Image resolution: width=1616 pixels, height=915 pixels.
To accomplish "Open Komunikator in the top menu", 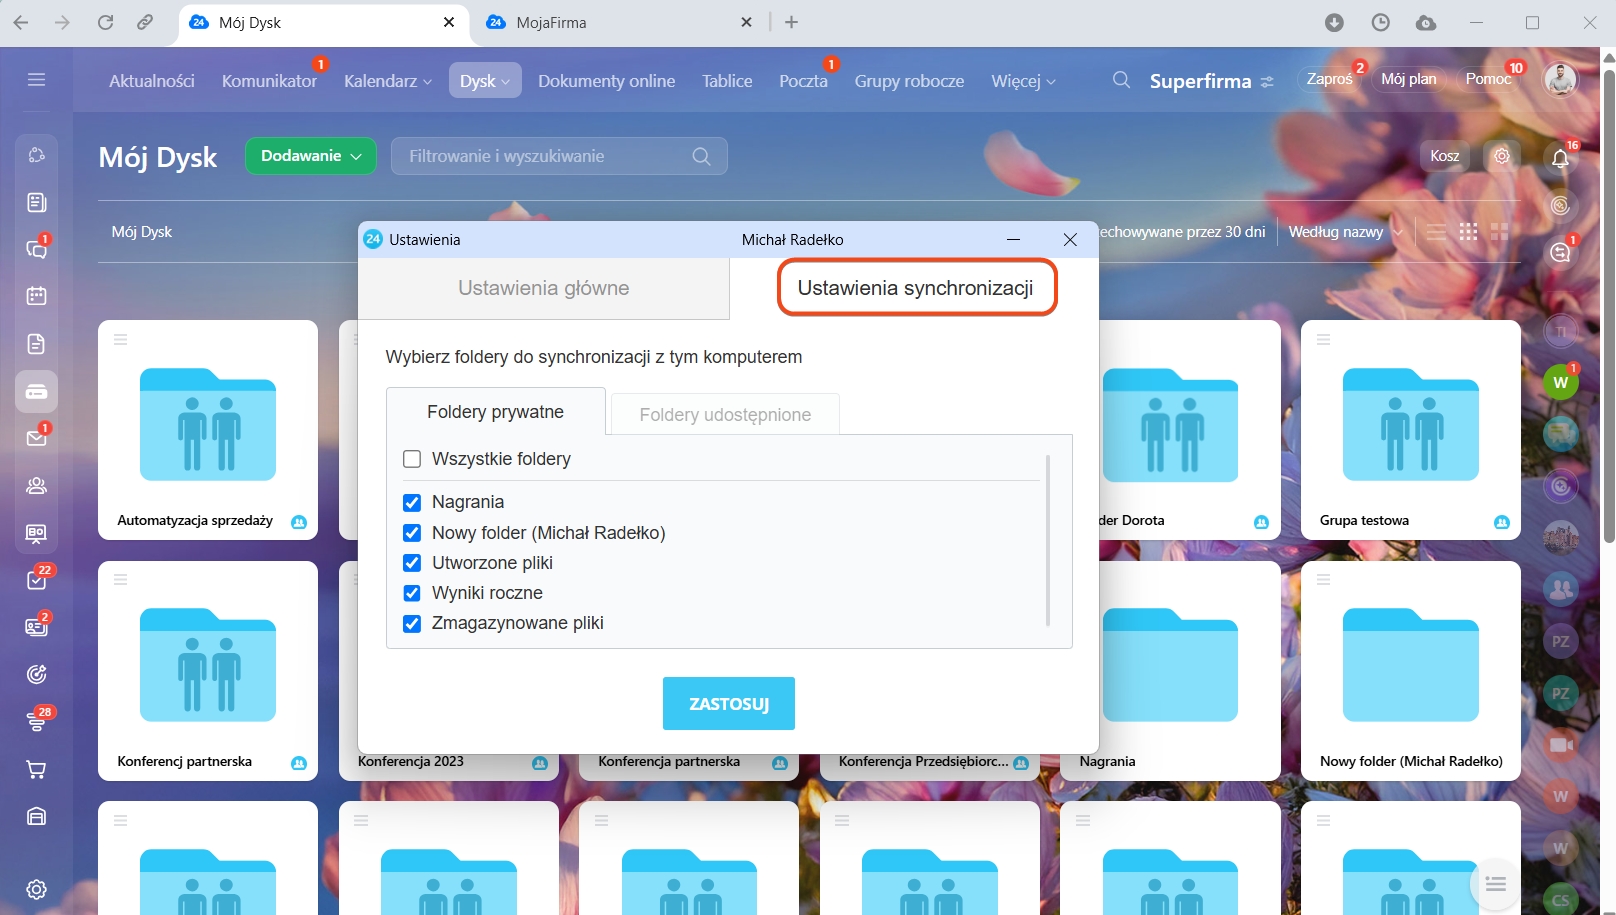I will coord(269,81).
